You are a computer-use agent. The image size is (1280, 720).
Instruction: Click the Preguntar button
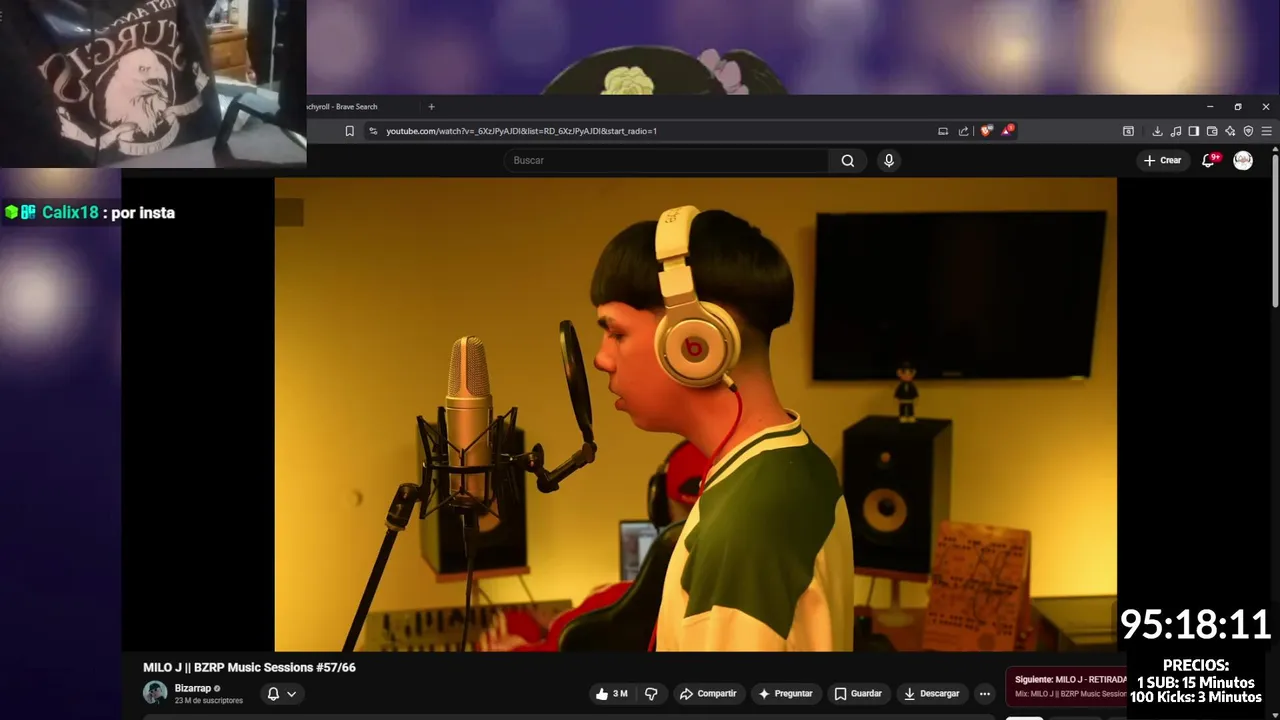tap(785, 694)
